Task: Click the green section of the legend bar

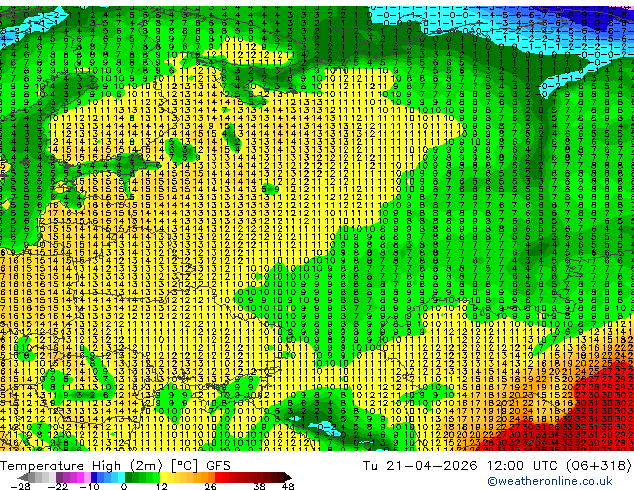Action: (142, 477)
